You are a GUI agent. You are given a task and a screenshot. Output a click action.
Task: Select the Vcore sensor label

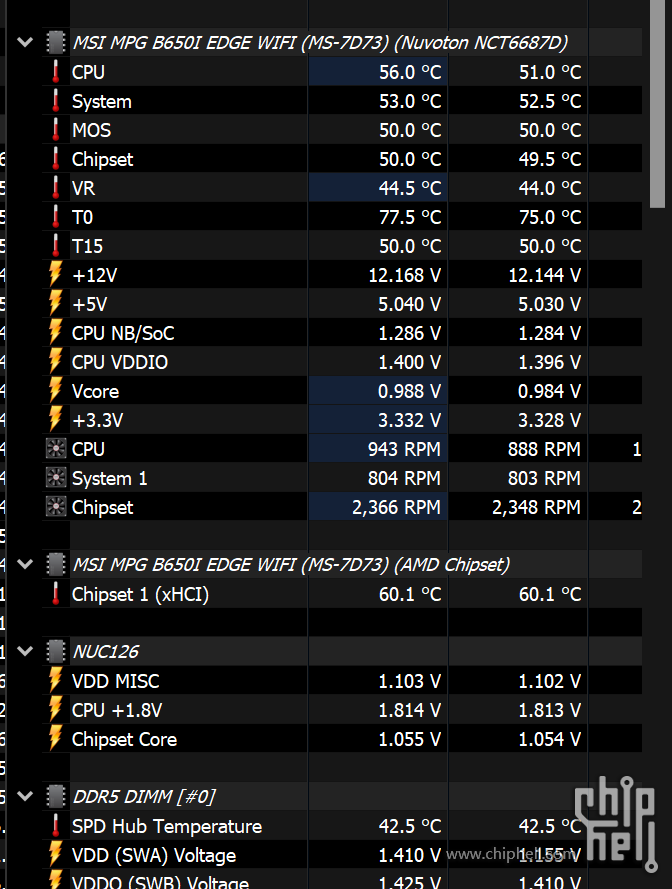(95, 391)
